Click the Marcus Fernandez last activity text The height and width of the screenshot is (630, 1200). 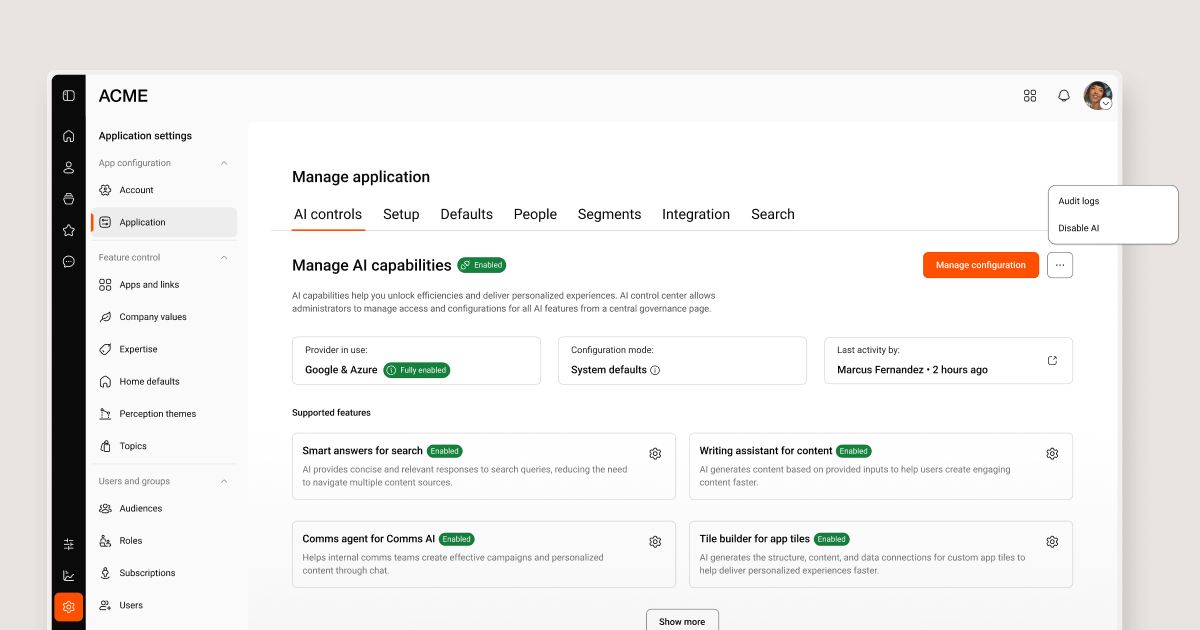pyautogui.click(x=912, y=370)
